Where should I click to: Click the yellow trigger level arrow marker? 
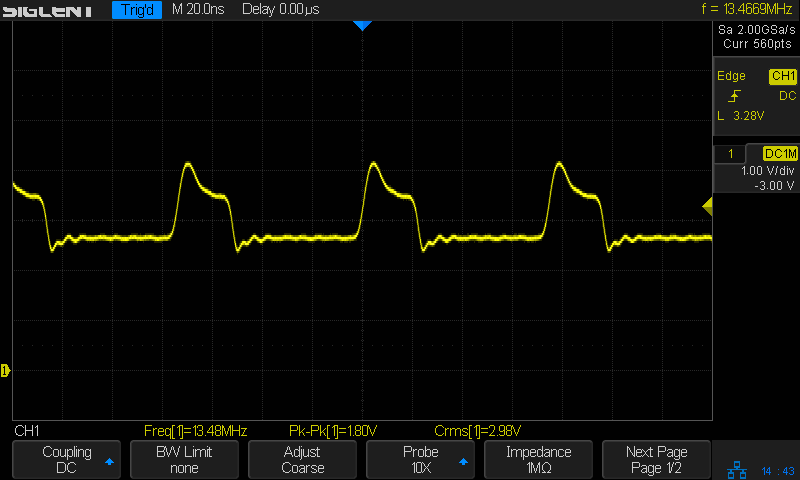(x=707, y=207)
